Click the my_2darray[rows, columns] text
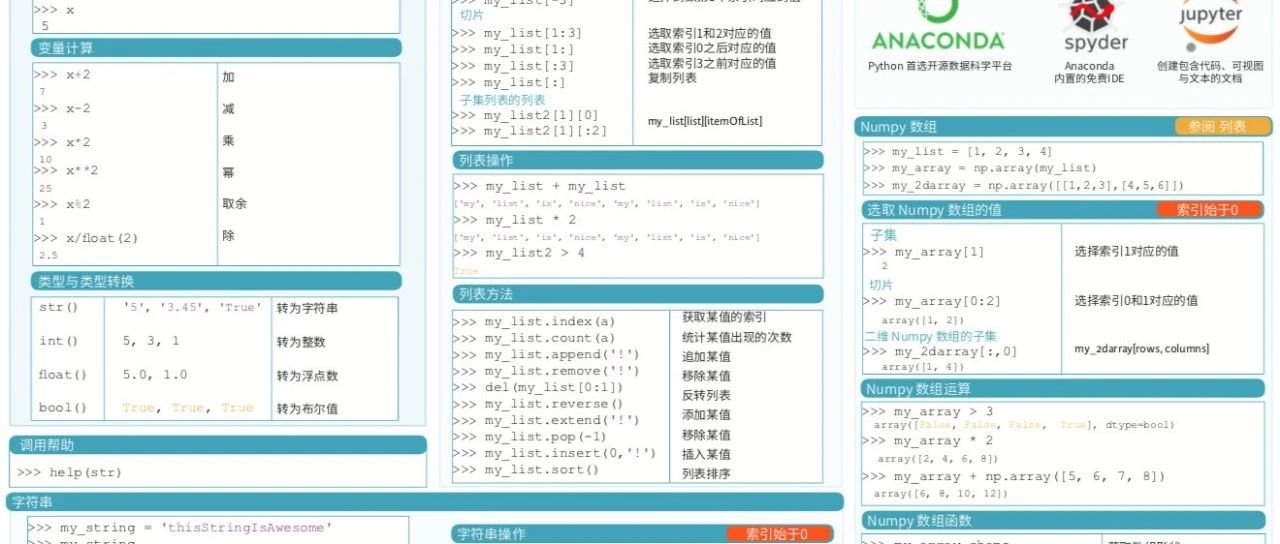 pyautogui.click(x=1141, y=349)
